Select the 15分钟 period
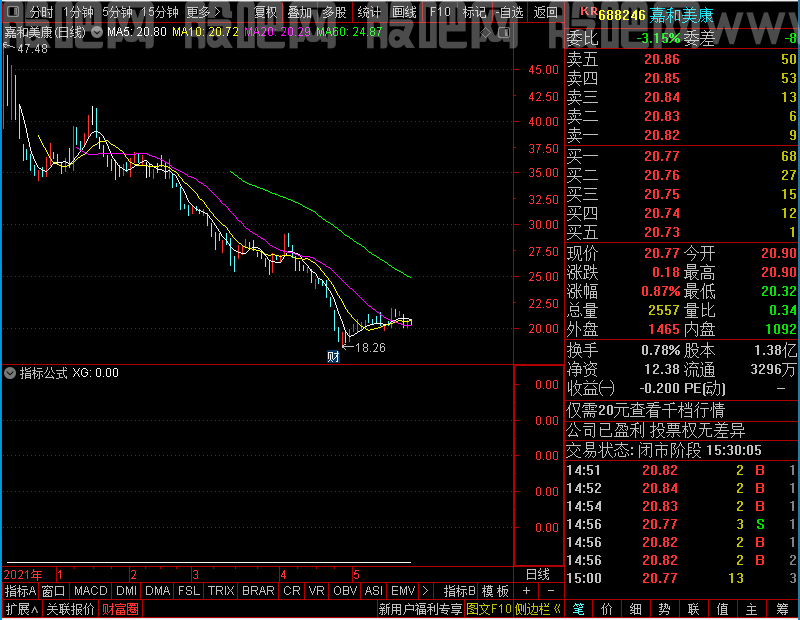This screenshot has height=620, width=800. [160, 12]
